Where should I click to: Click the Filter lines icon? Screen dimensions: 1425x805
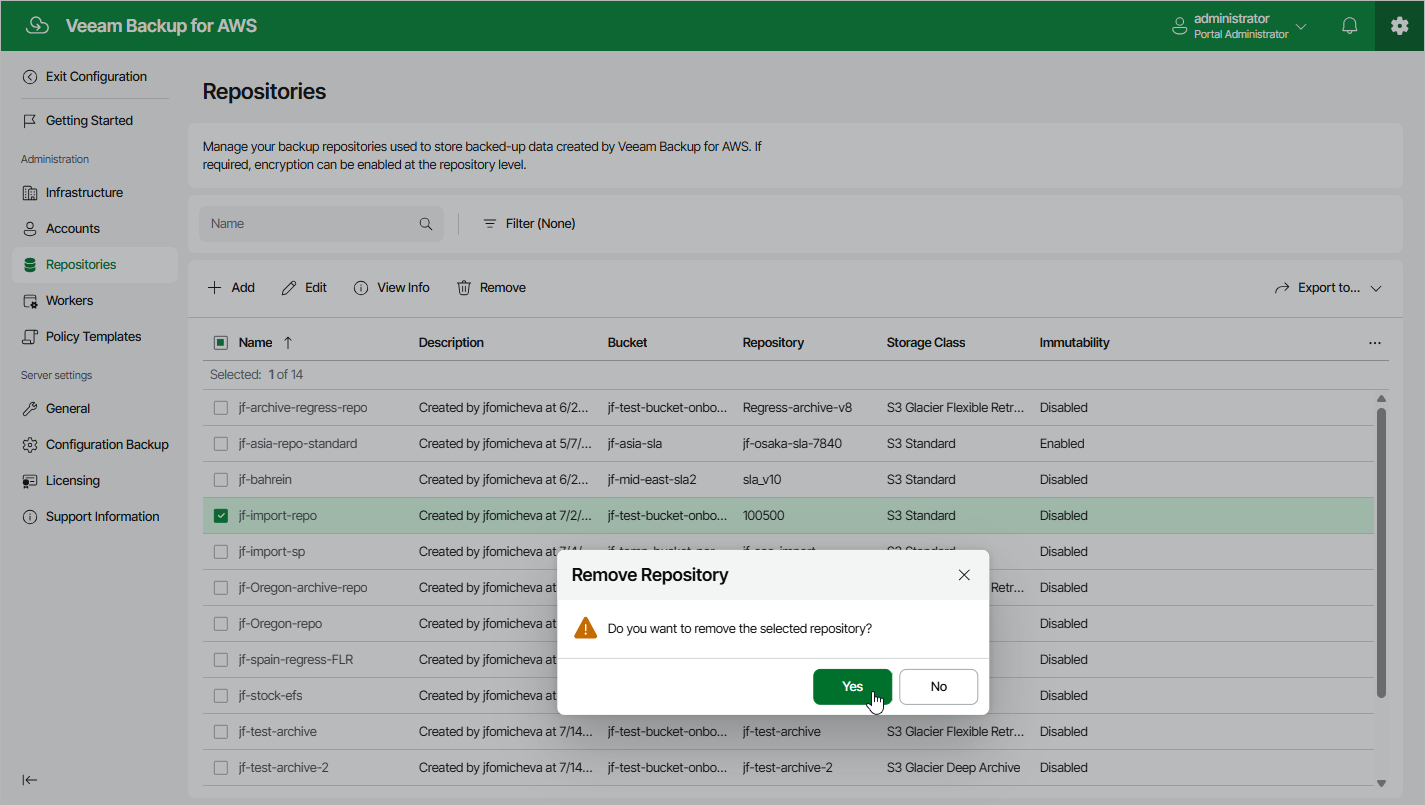click(x=490, y=224)
